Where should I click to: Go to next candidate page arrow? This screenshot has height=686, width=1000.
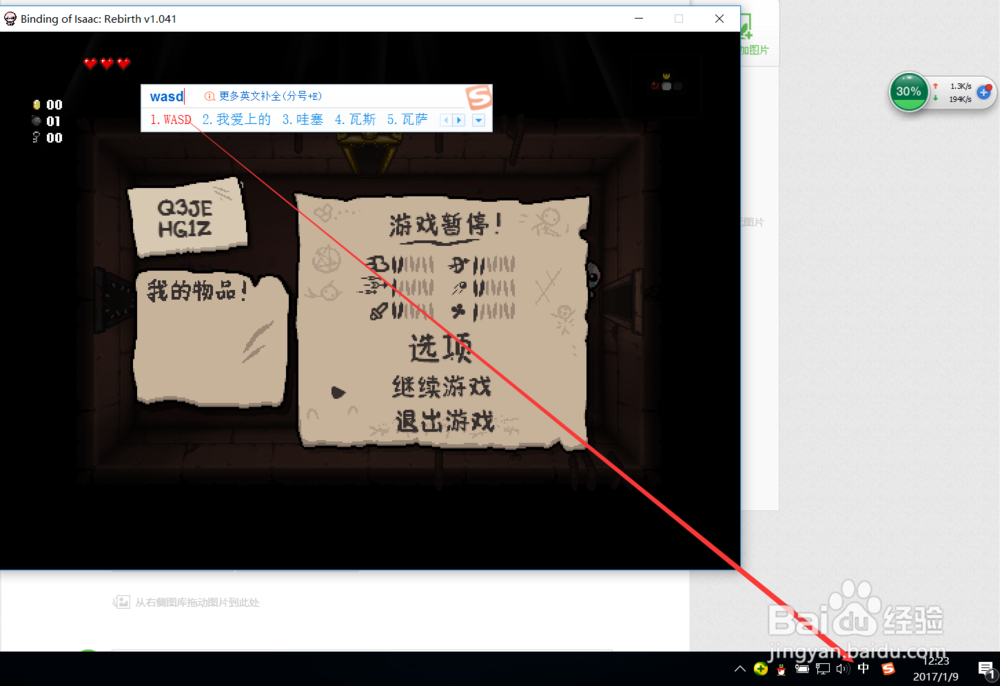(459, 120)
